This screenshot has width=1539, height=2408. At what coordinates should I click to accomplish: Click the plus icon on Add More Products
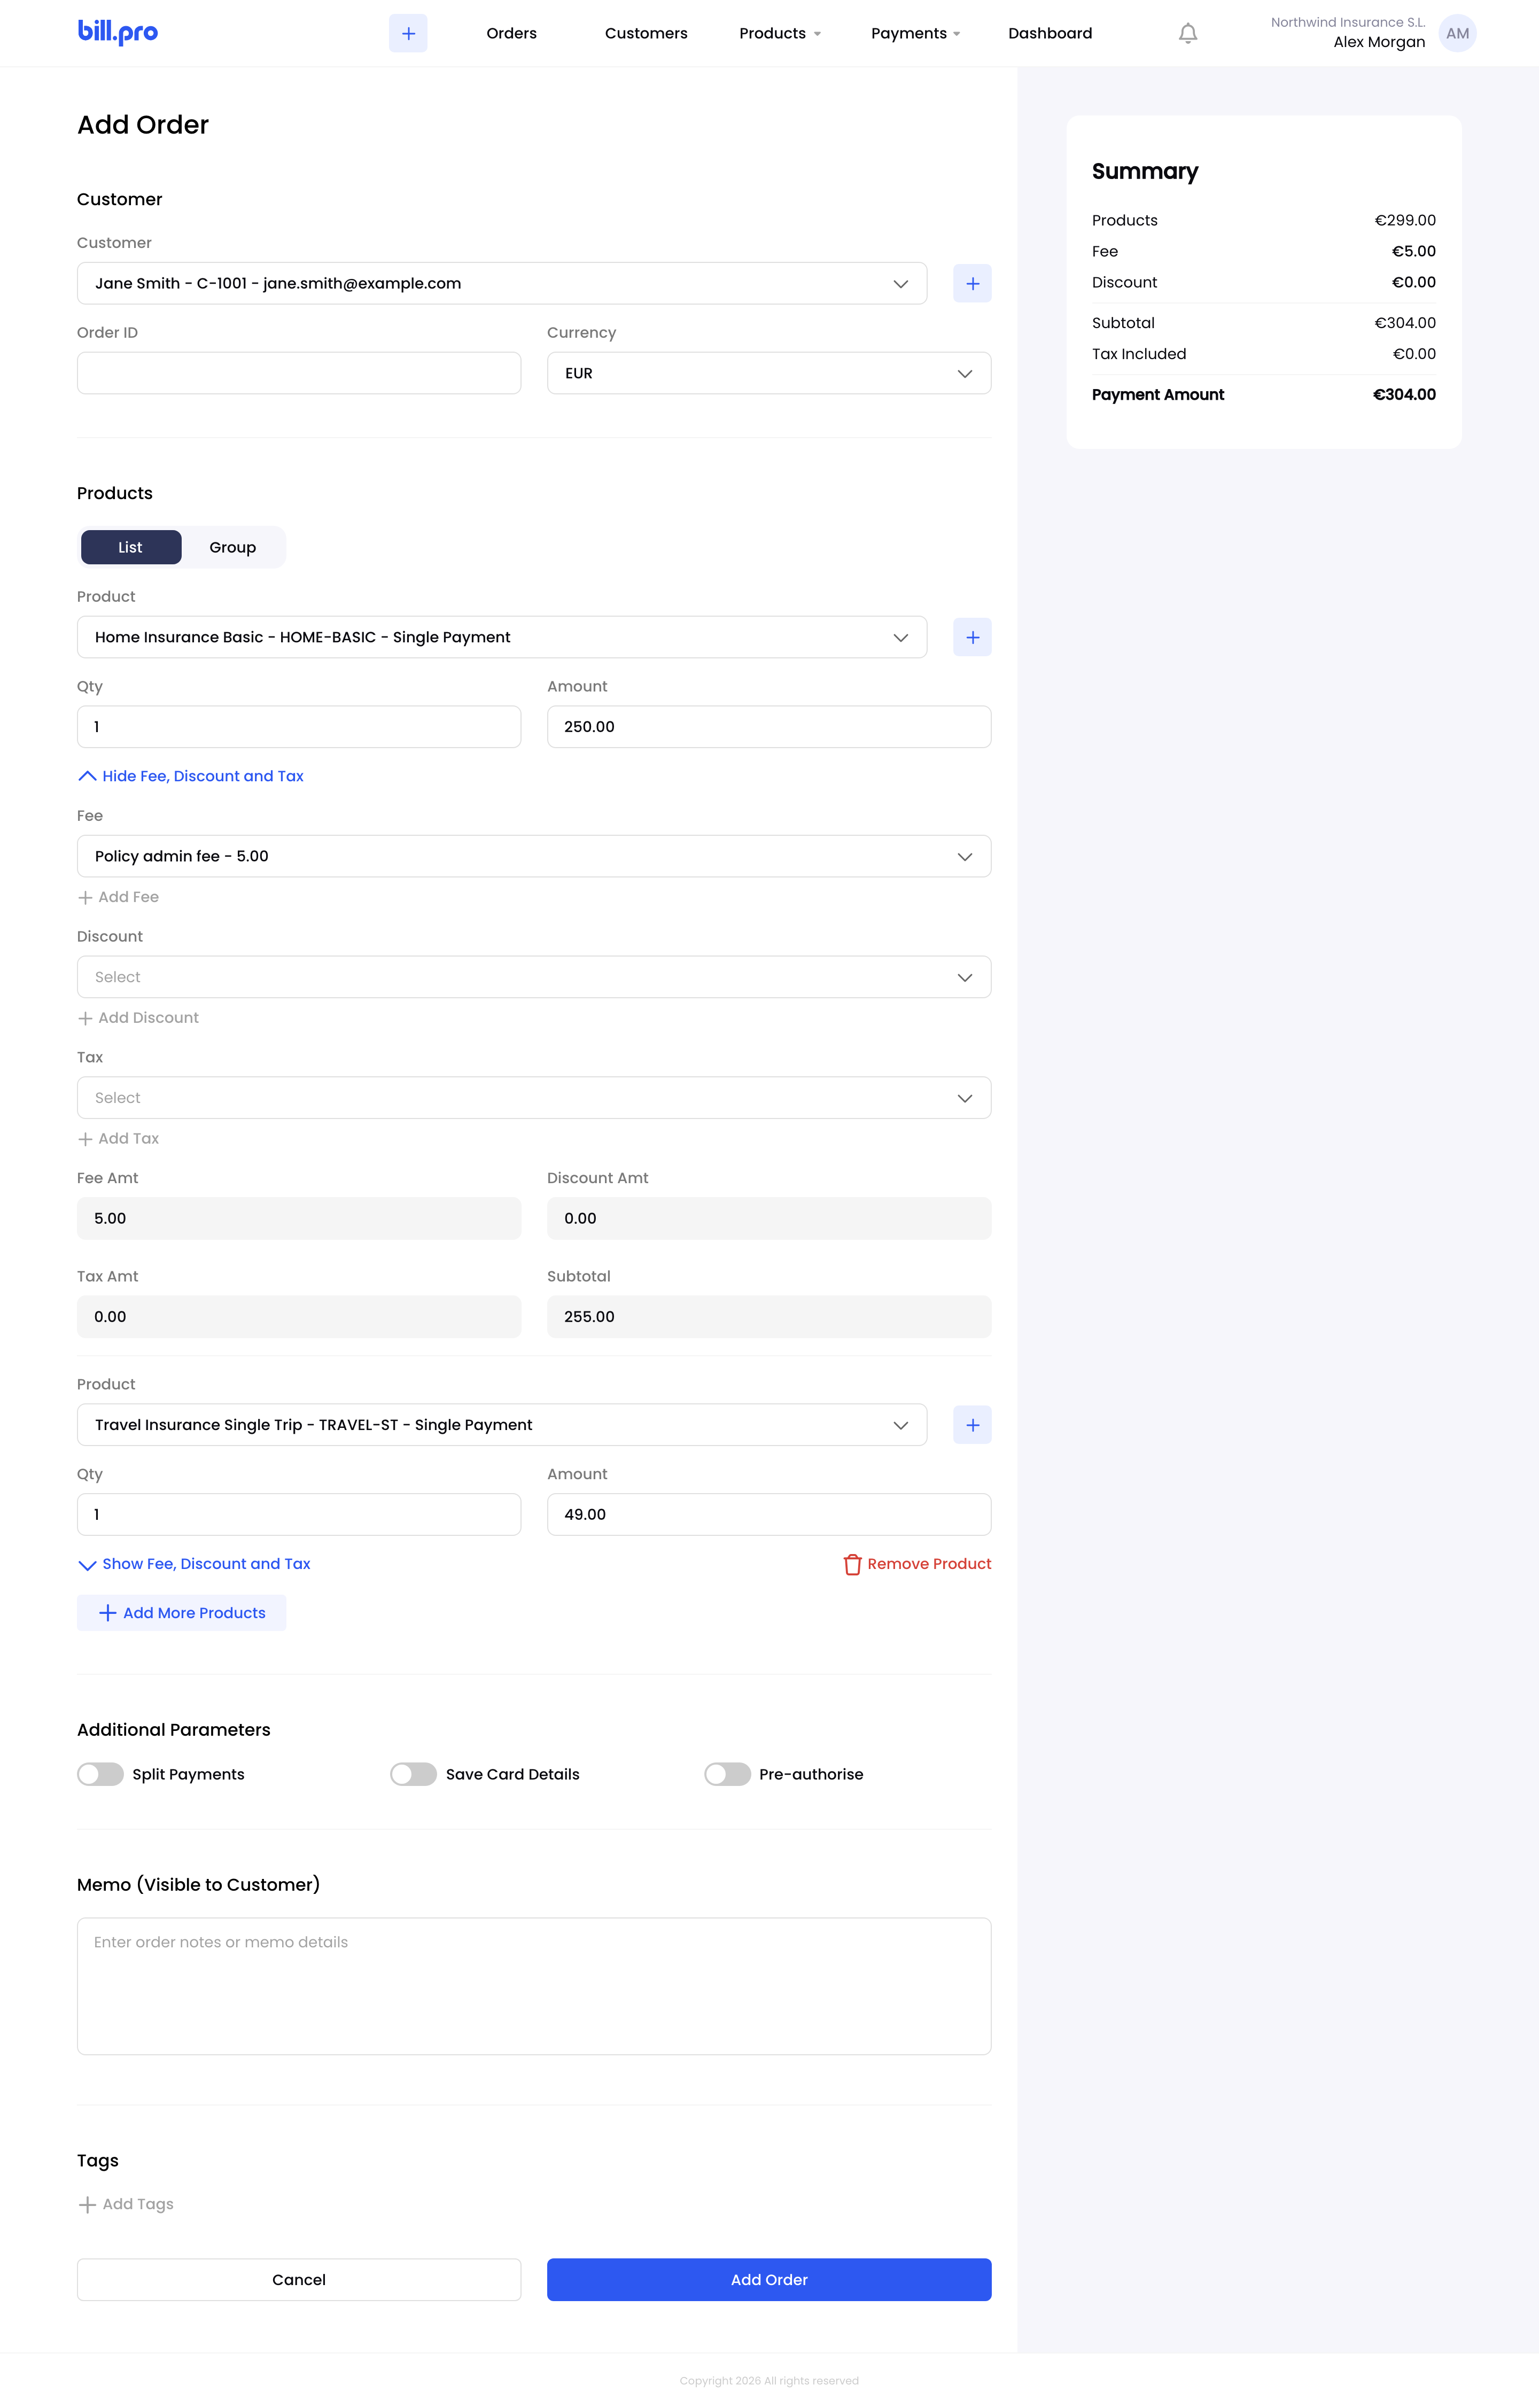[x=108, y=1613]
